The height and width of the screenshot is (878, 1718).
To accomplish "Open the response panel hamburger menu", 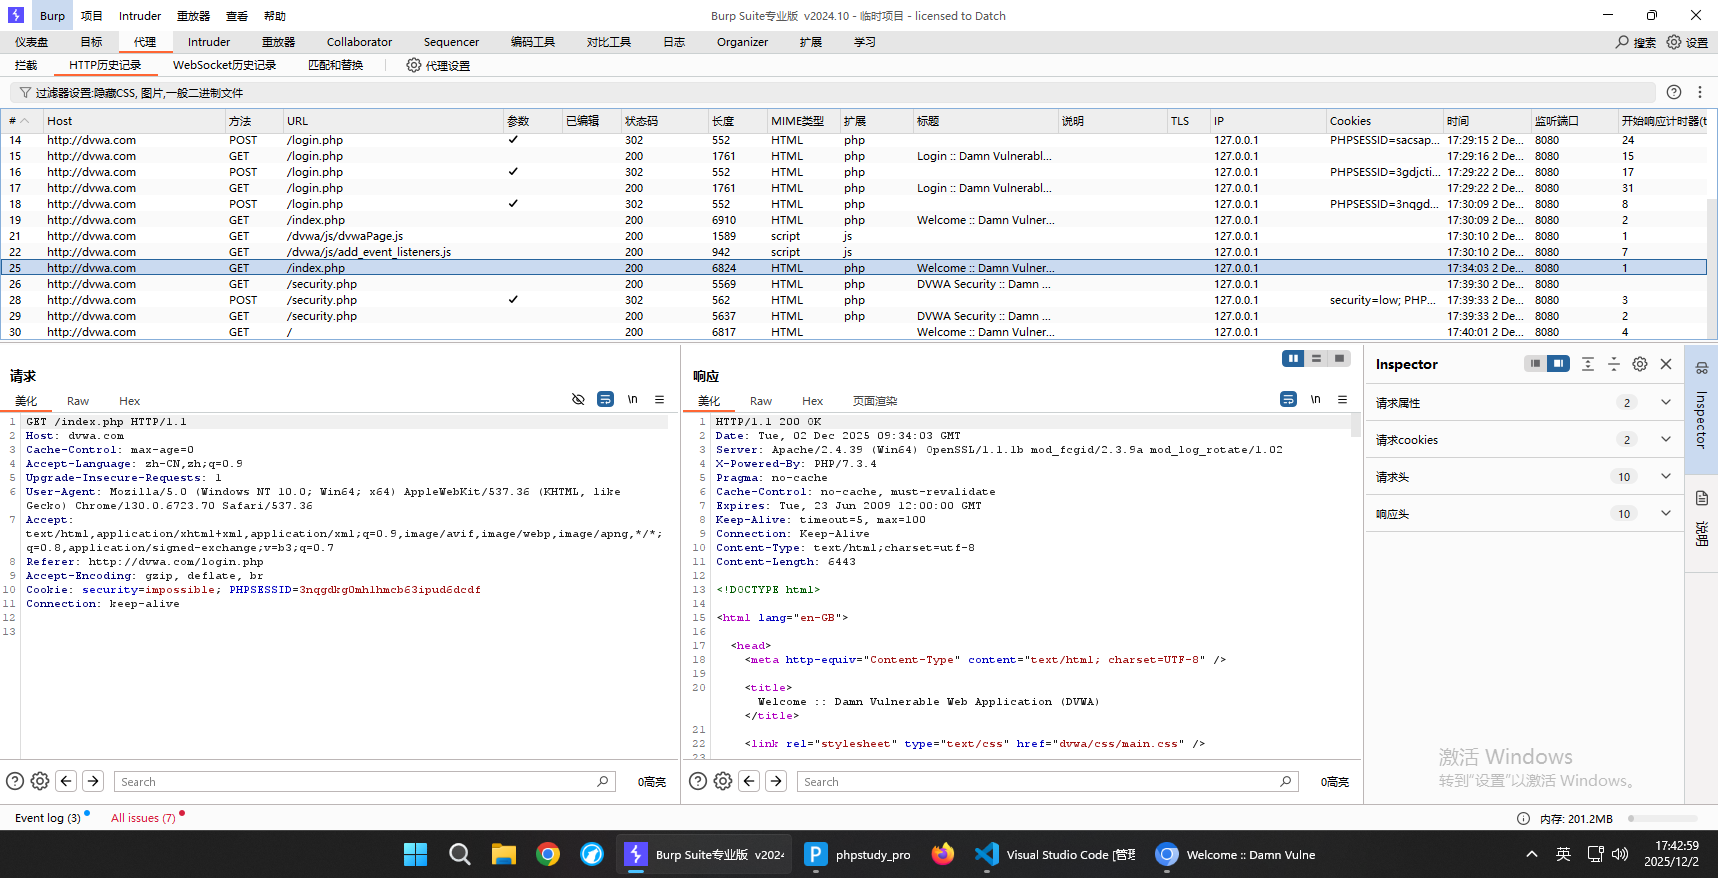I will coord(1342,399).
